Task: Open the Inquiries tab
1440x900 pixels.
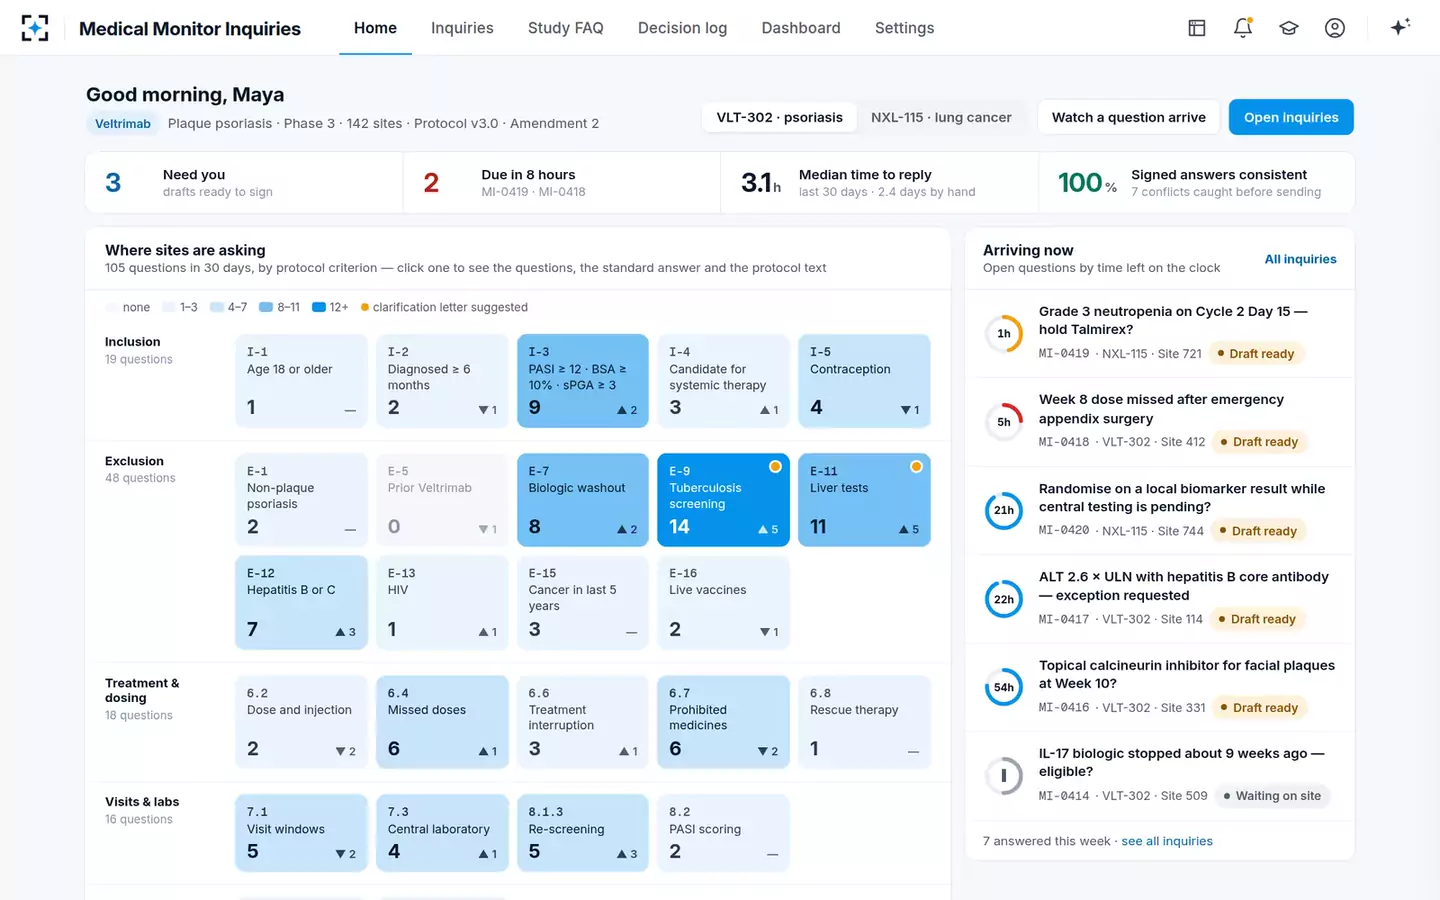Action: [462, 28]
